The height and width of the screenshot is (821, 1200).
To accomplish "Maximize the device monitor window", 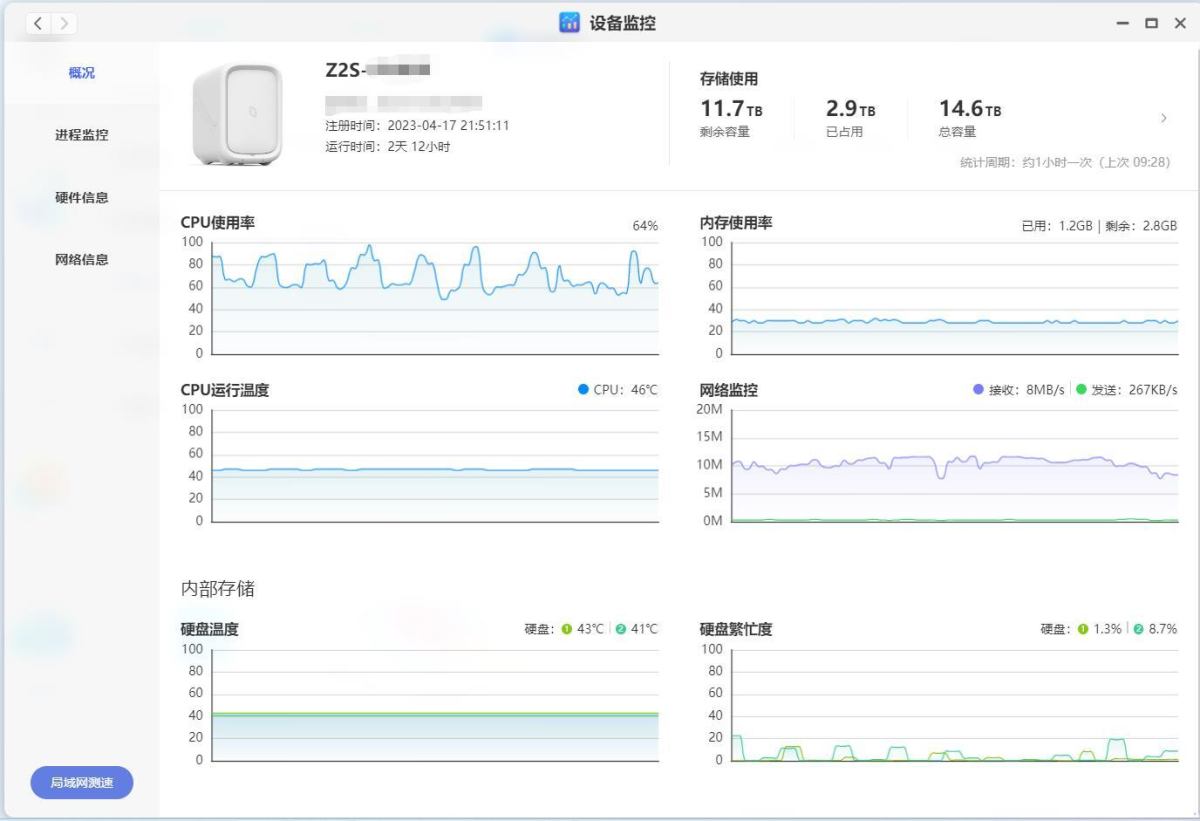I will point(1151,23).
